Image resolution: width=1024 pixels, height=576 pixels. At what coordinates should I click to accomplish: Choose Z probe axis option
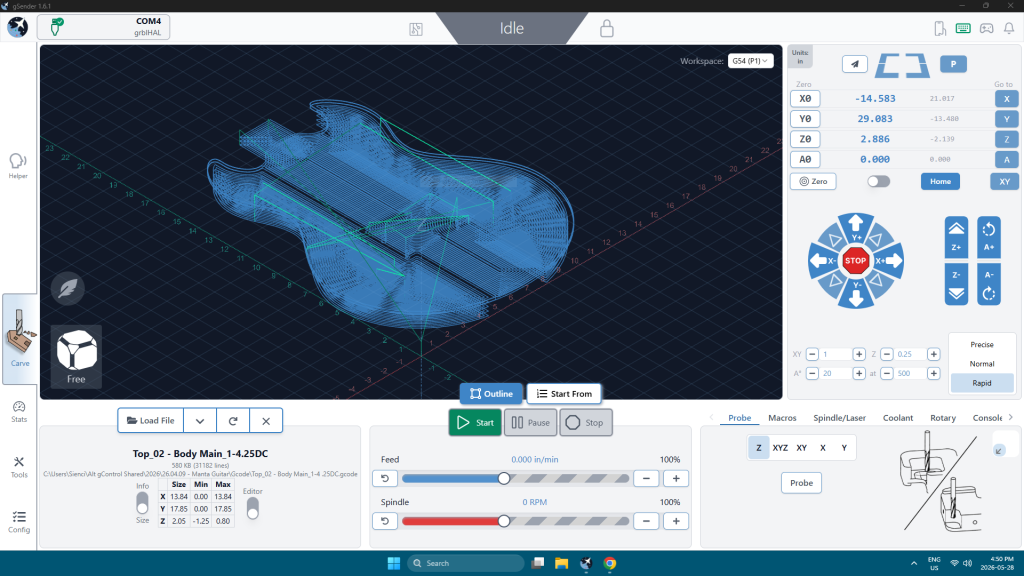pyautogui.click(x=759, y=448)
